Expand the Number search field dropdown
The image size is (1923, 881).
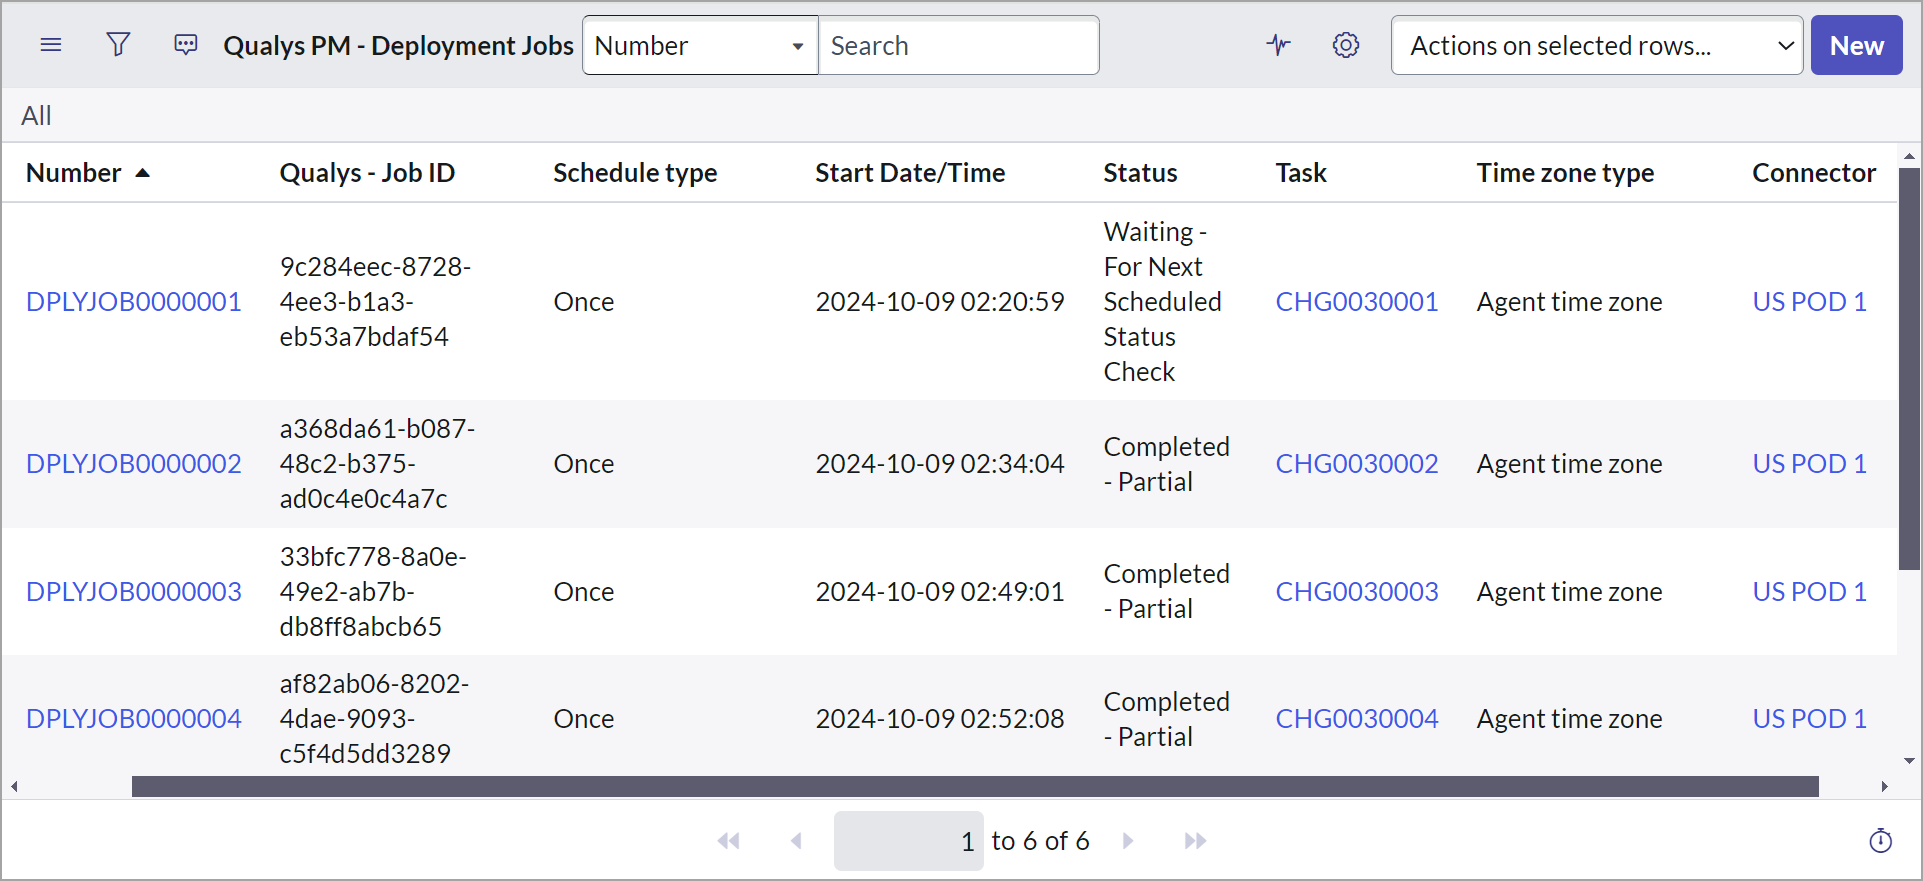click(700, 46)
